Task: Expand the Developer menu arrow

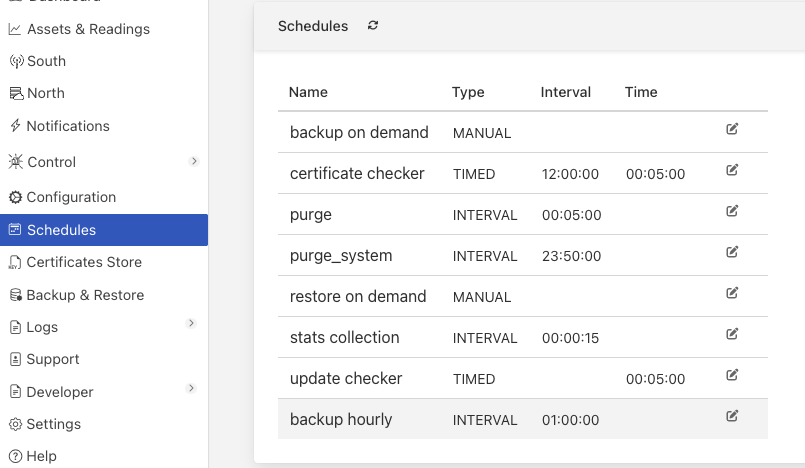Action: pyautogui.click(x=191, y=388)
